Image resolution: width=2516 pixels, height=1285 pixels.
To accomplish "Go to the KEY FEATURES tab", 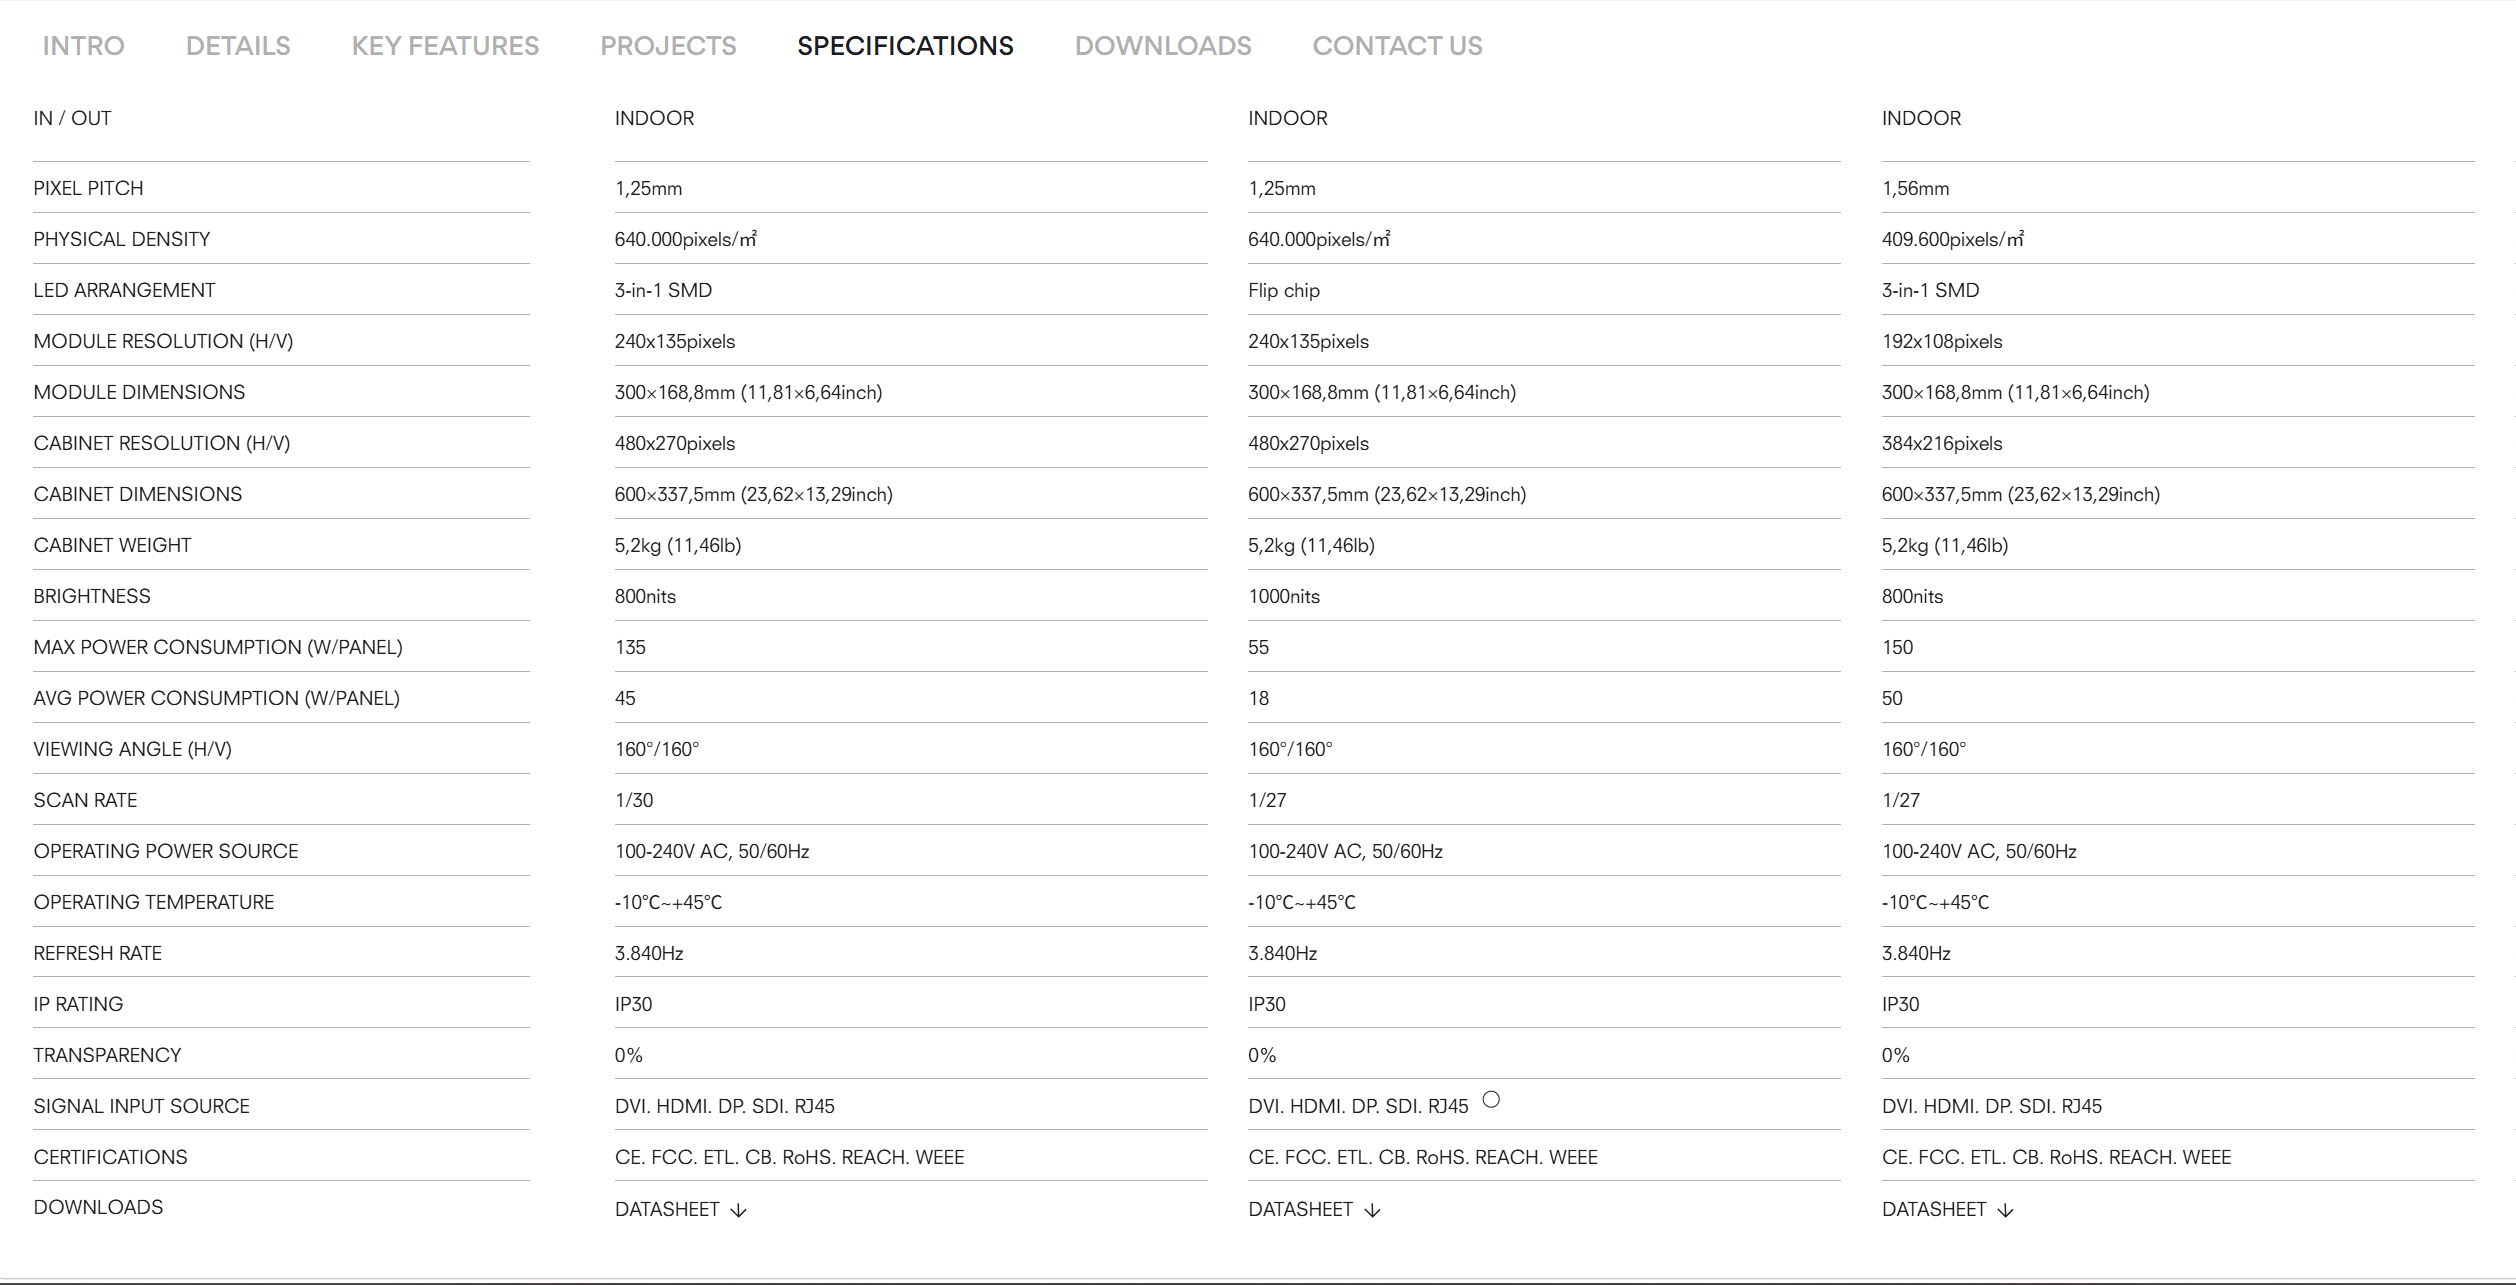I will pyautogui.click(x=445, y=46).
